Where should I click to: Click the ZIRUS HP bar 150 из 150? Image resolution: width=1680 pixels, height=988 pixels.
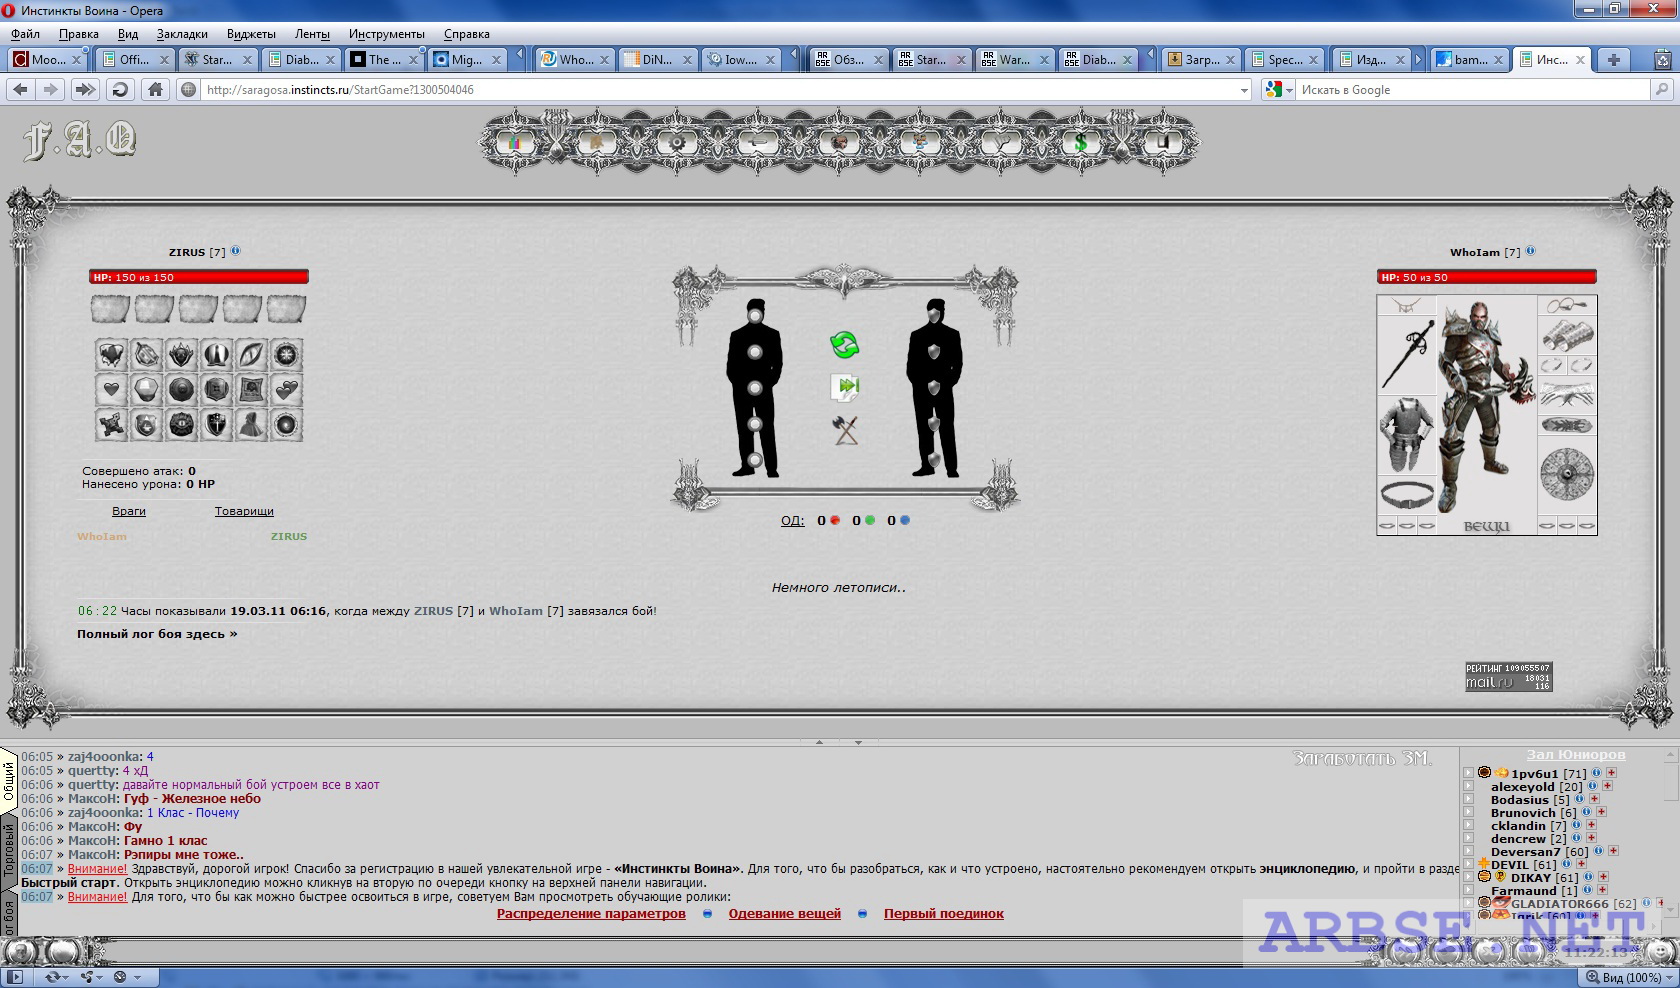click(x=199, y=277)
